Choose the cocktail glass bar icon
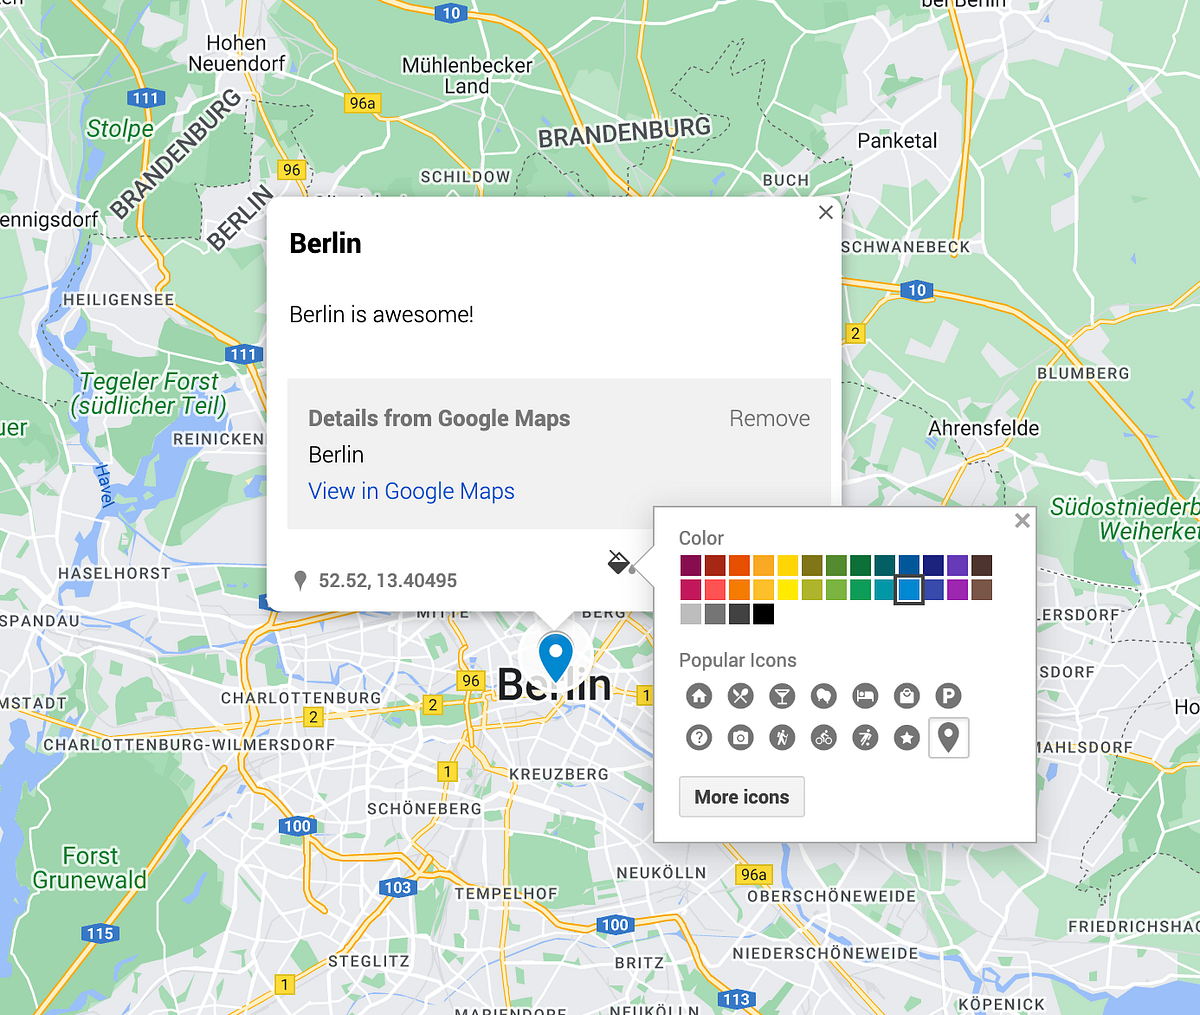 782,696
